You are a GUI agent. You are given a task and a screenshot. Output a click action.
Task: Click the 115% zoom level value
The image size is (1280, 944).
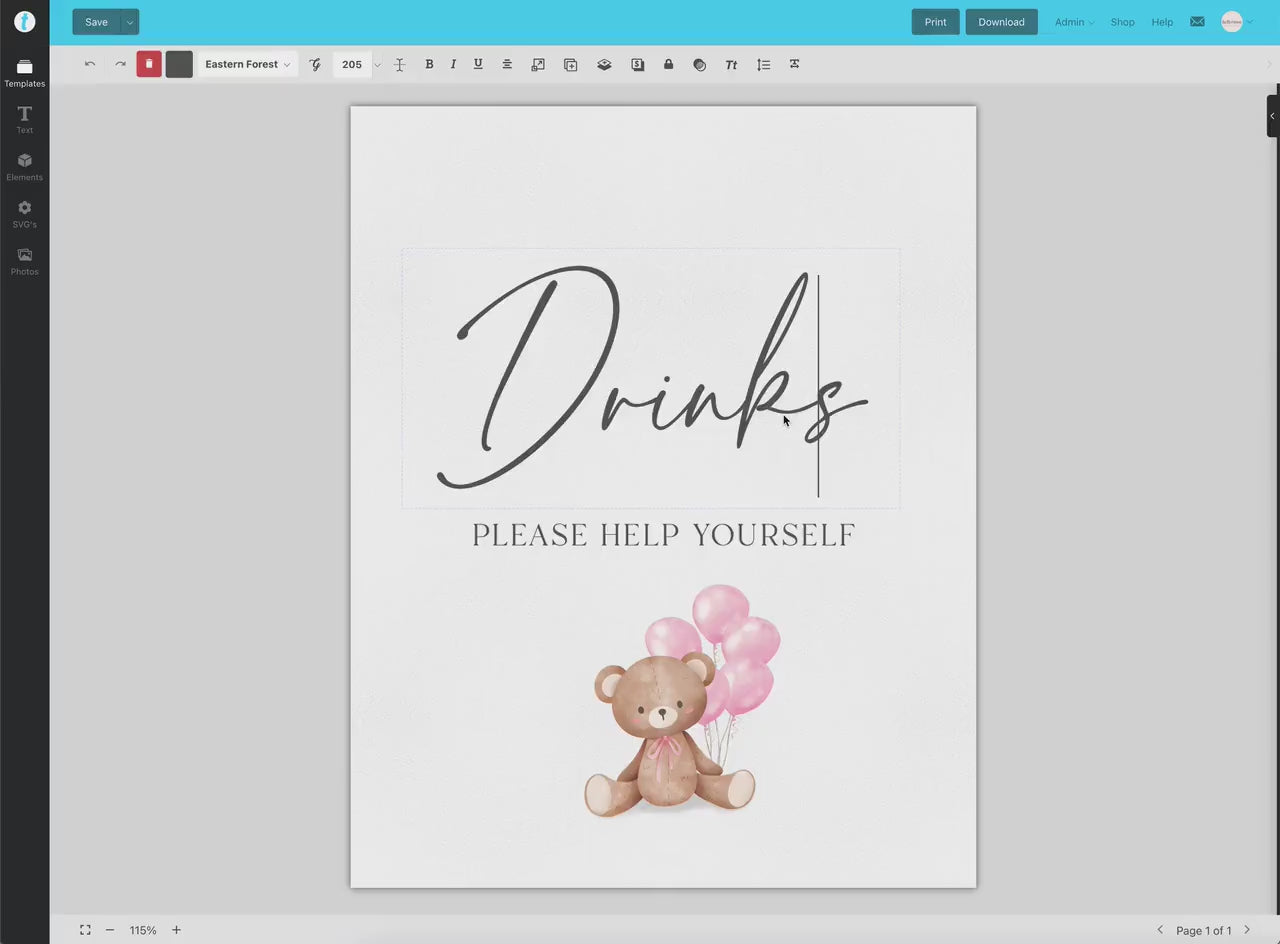[x=143, y=930]
